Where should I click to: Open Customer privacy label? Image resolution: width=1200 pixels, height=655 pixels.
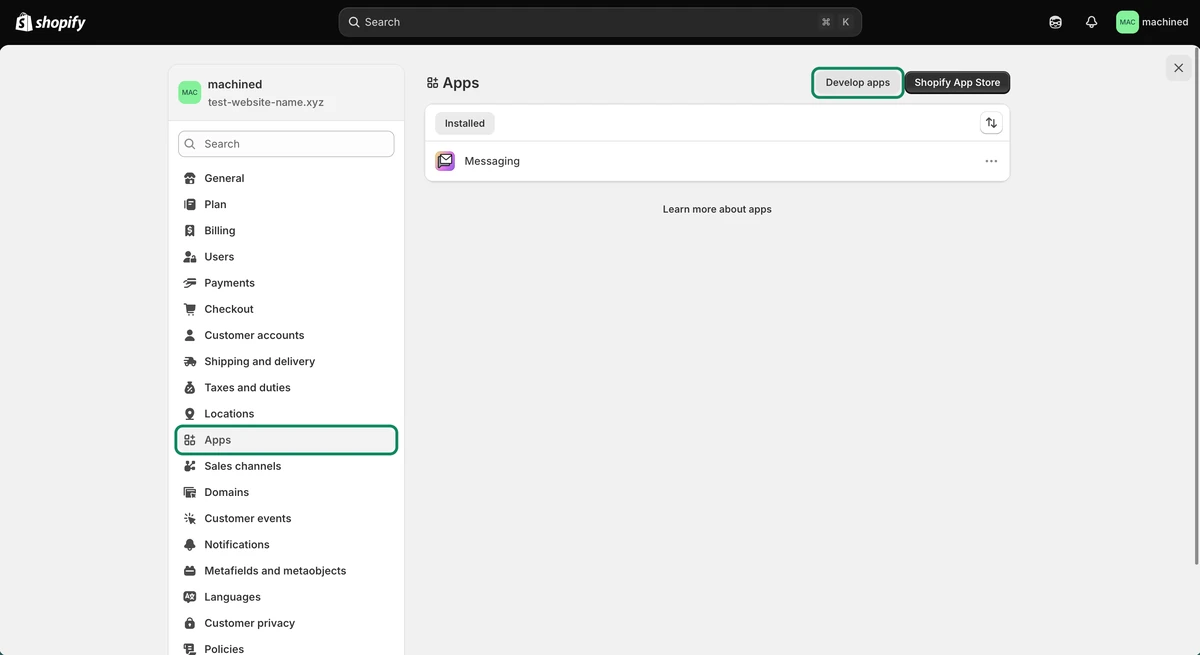[249, 623]
